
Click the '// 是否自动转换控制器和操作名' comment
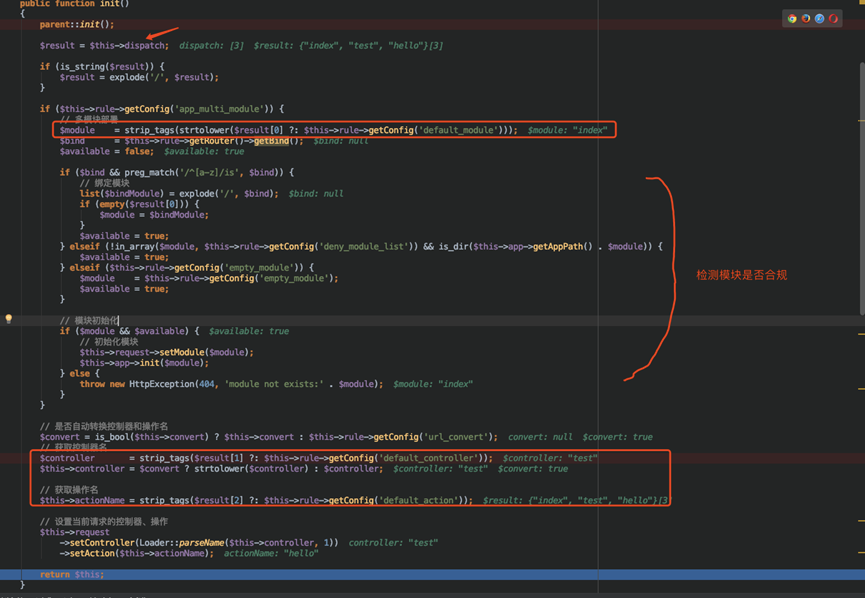point(104,426)
